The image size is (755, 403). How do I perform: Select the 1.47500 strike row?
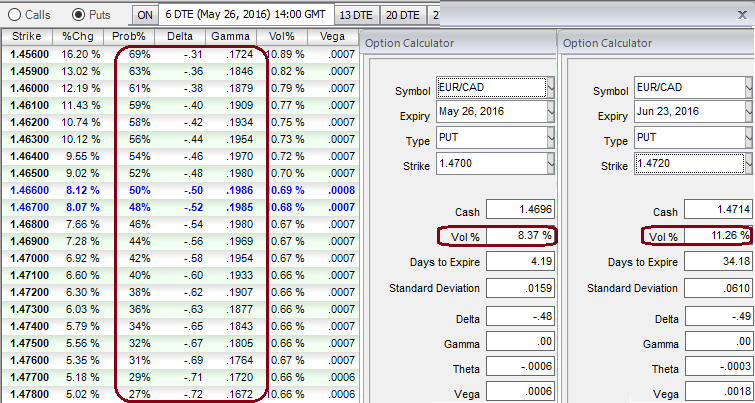coord(180,343)
